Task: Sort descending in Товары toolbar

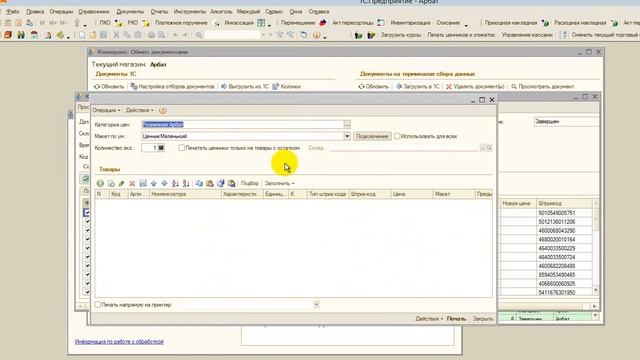Action: [x=186, y=184]
